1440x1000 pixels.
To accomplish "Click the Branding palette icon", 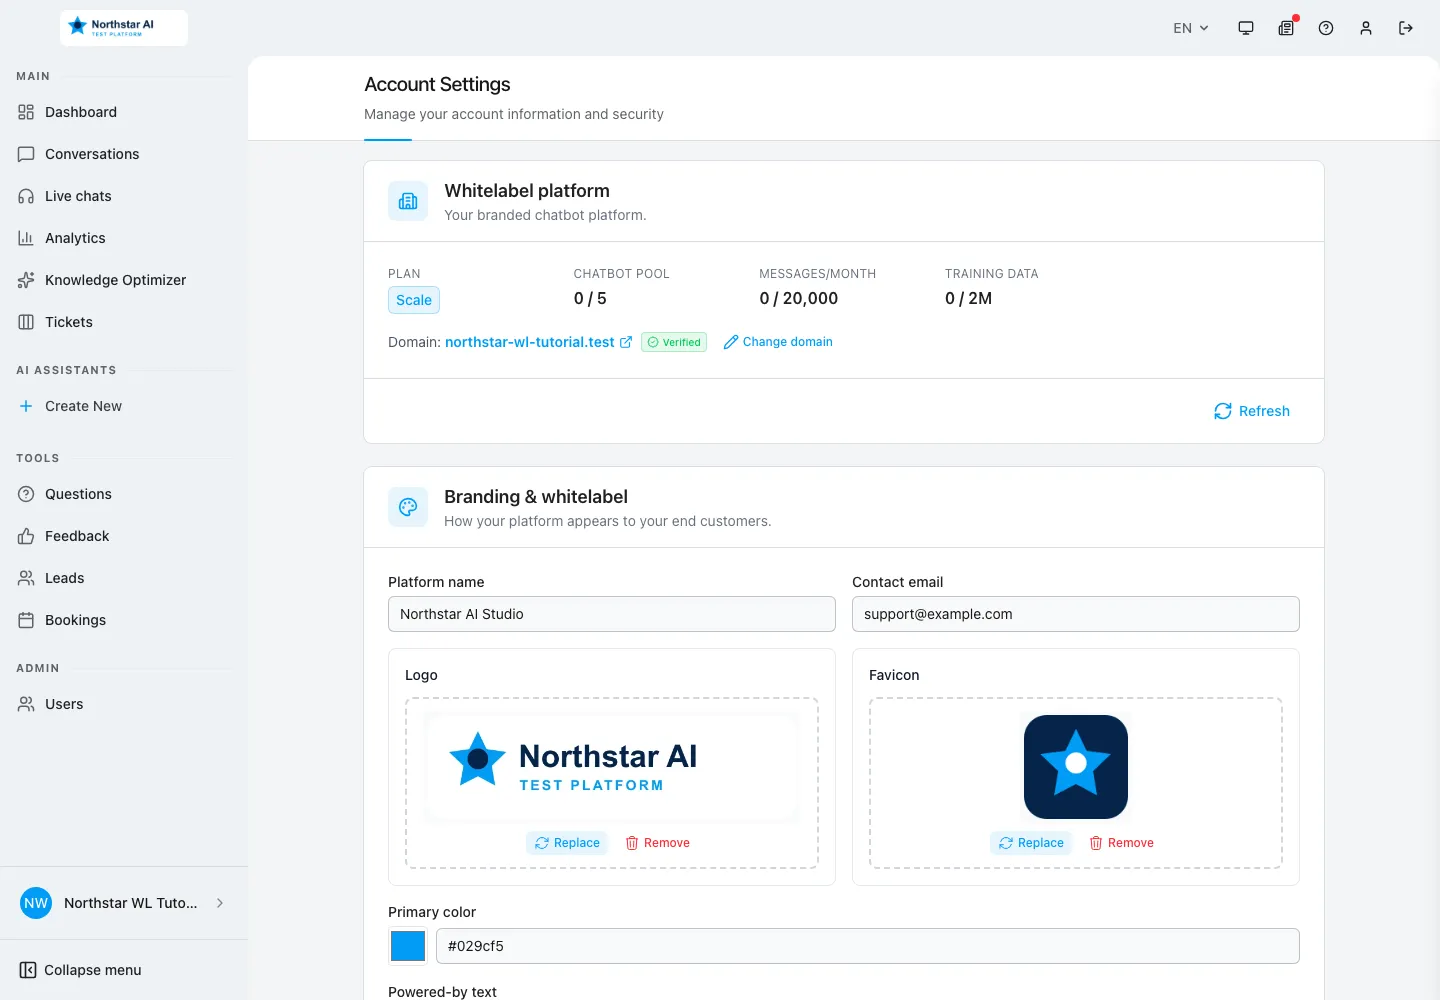I will 408,507.
